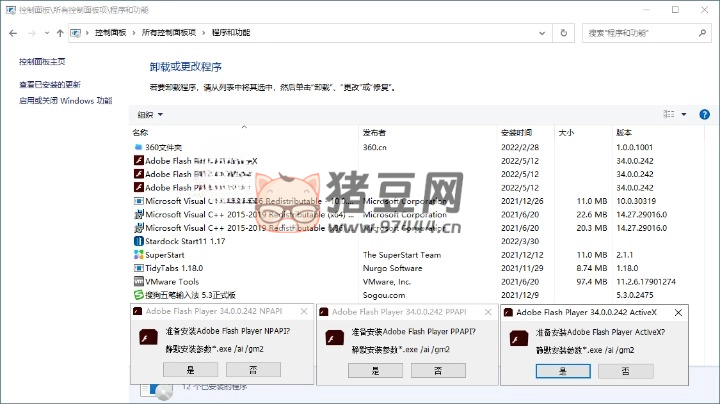Click the SuperStart program icon
This screenshot has height=404, width=720.
(138, 255)
